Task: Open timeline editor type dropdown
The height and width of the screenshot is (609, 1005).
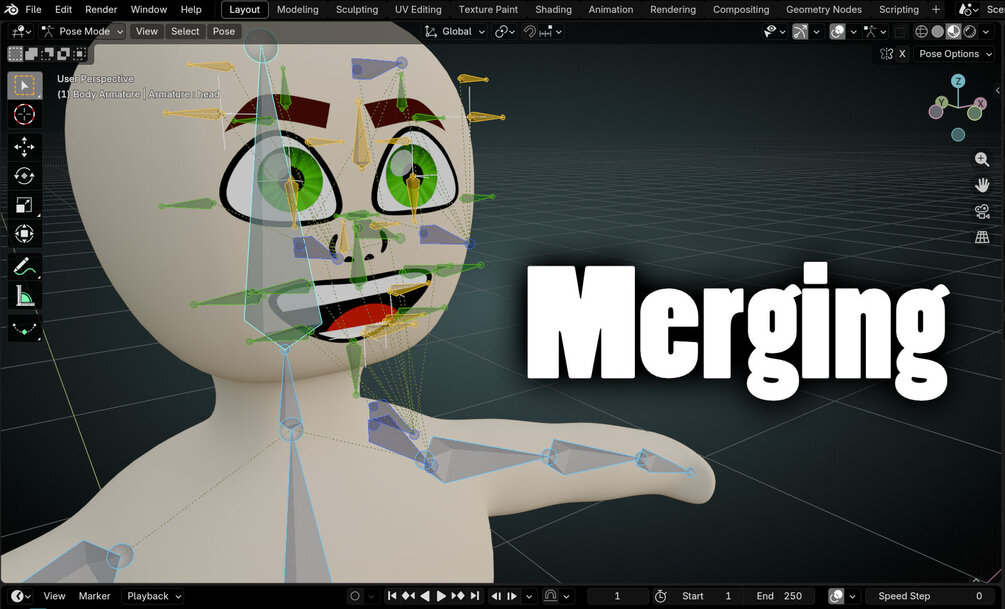Action: click(x=21, y=596)
